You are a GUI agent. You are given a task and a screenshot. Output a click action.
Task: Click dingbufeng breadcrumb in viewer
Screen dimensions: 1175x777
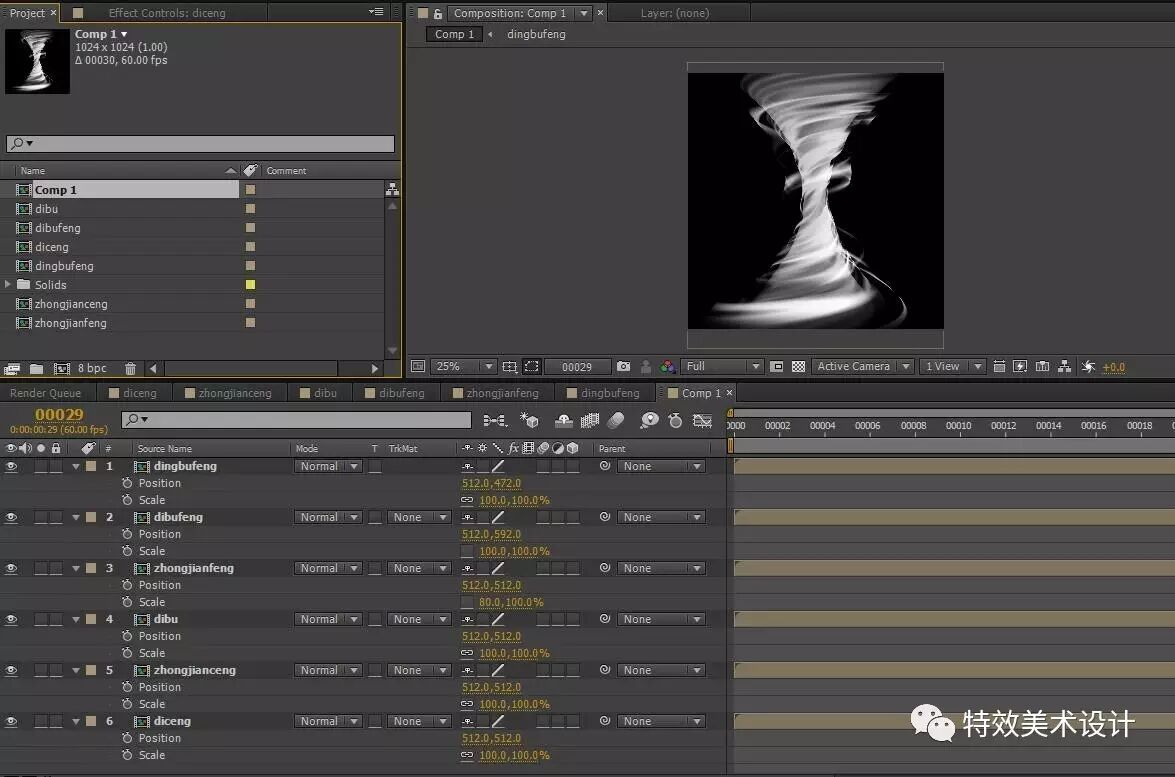(537, 34)
